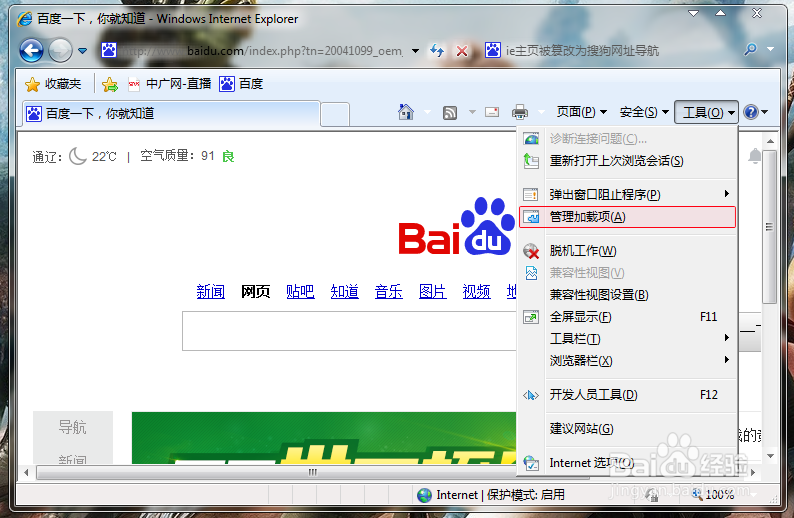Click the Internet Explorer title bar icon
Screen dimensions: 794x518
(x=24, y=19)
